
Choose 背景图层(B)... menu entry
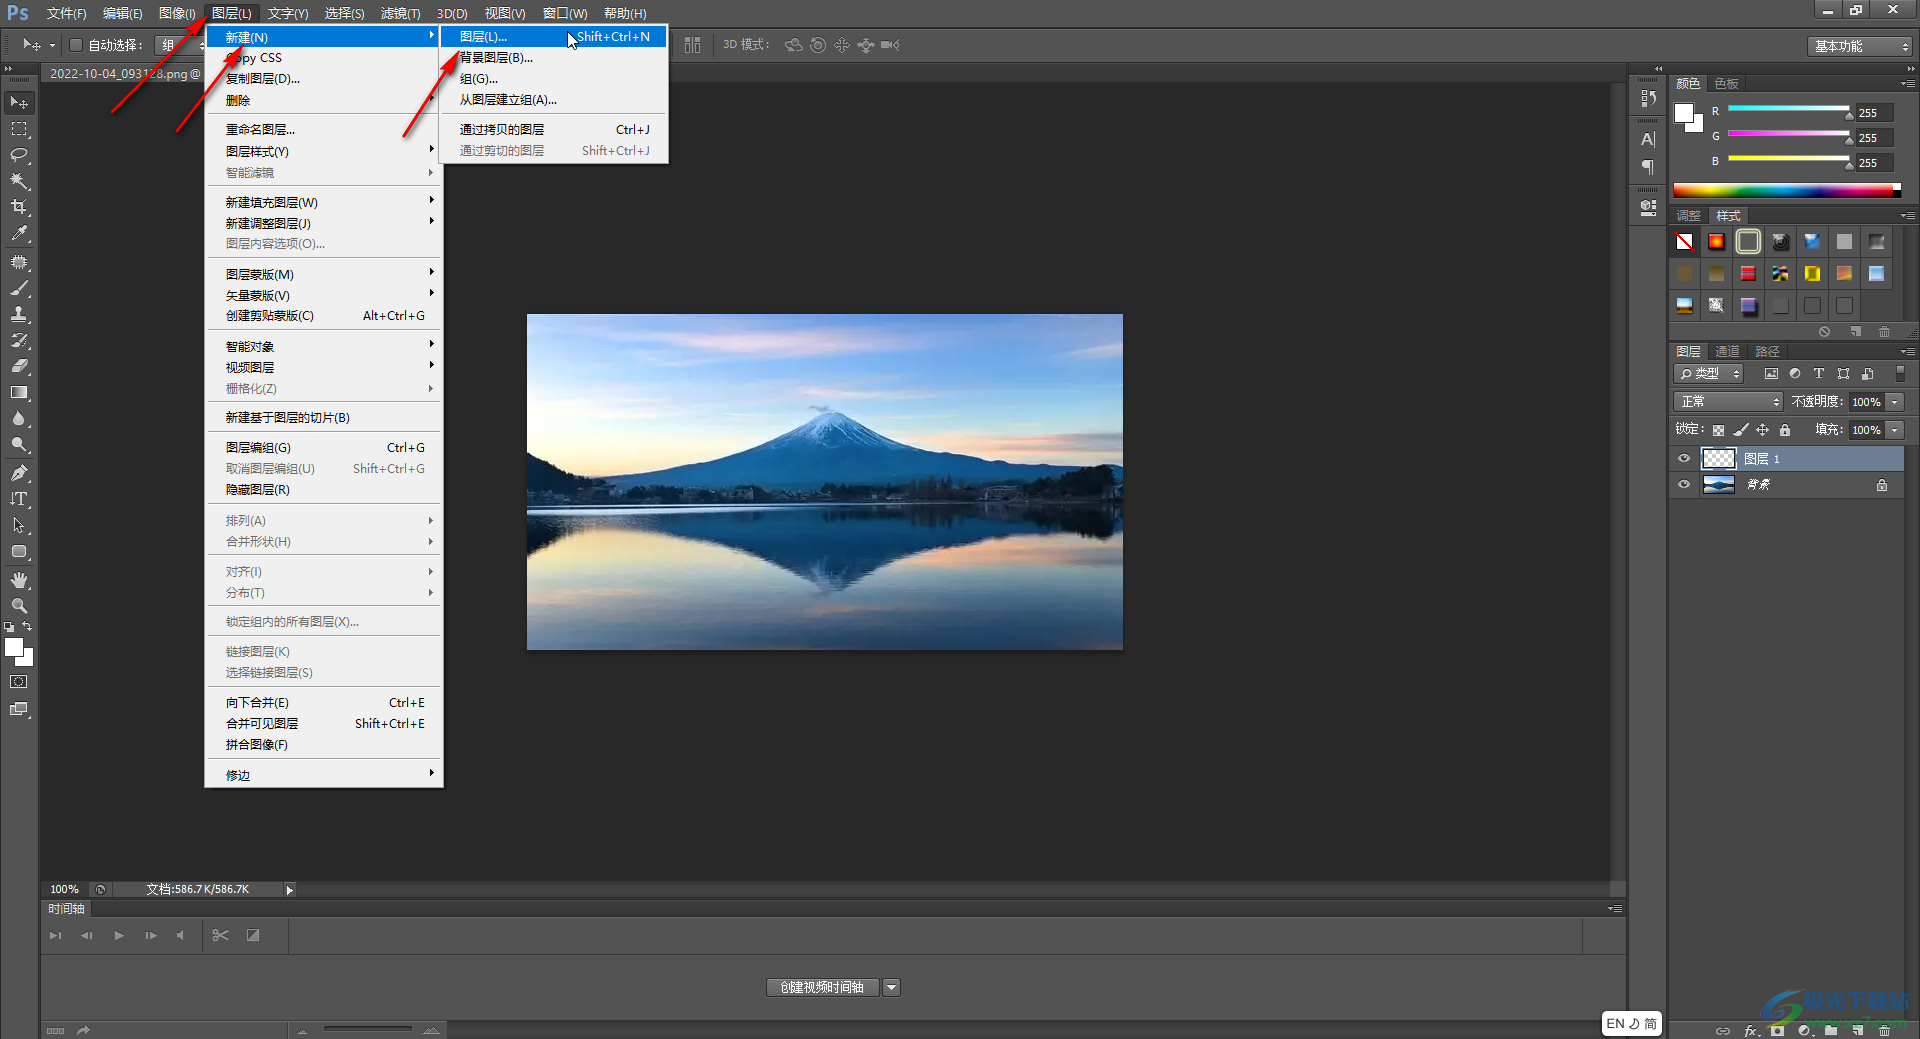(x=554, y=58)
